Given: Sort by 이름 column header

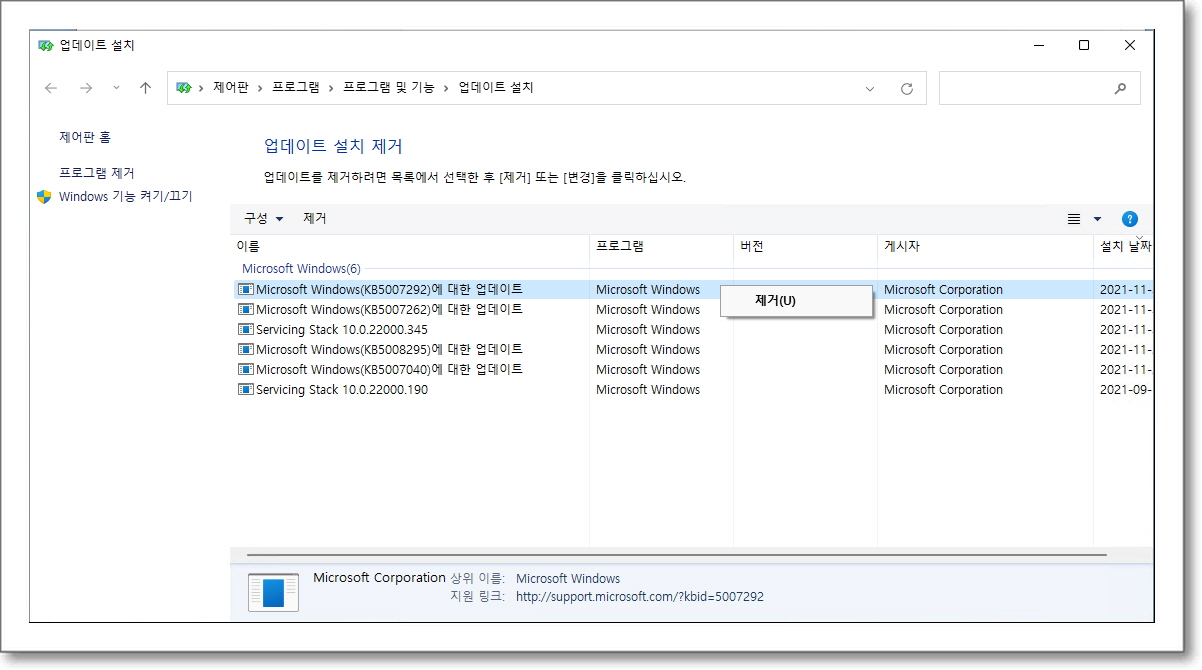Looking at the screenshot, I should click(x=410, y=246).
